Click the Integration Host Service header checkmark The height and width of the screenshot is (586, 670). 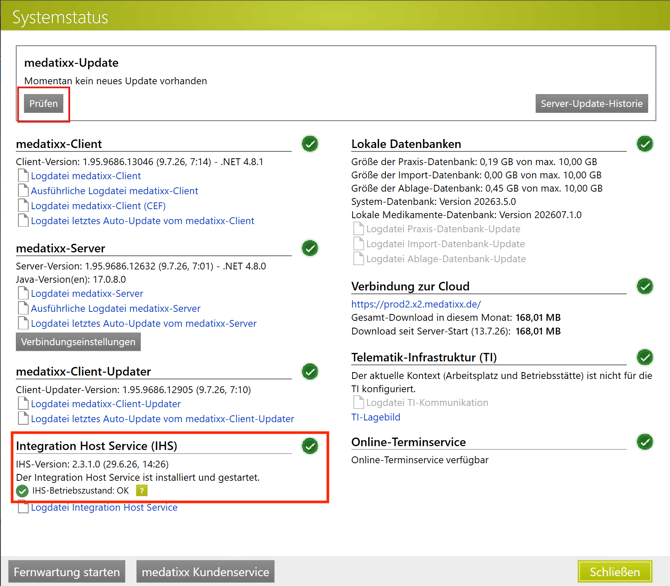tap(310, 446)
